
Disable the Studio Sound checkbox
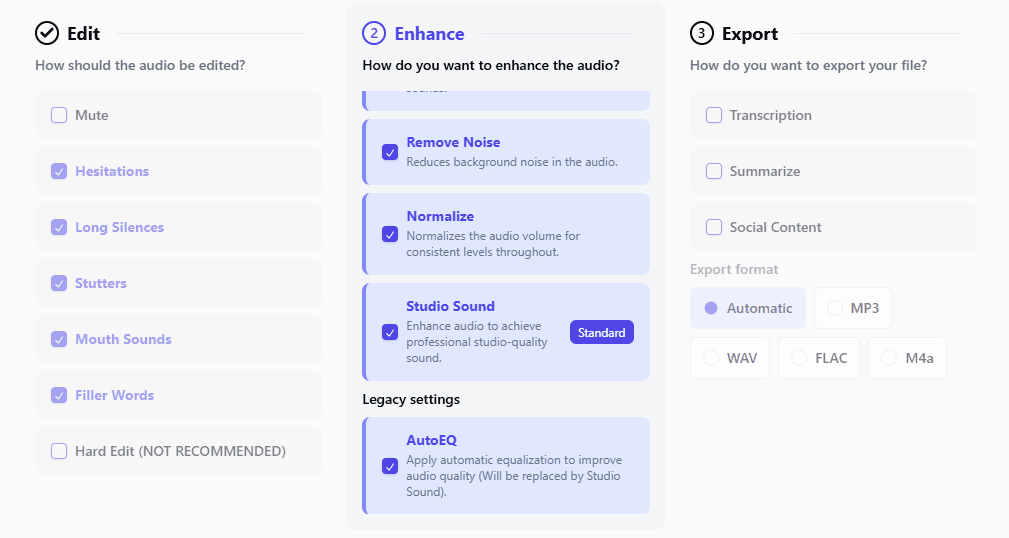pyautogui.click(x=390, y=332)
